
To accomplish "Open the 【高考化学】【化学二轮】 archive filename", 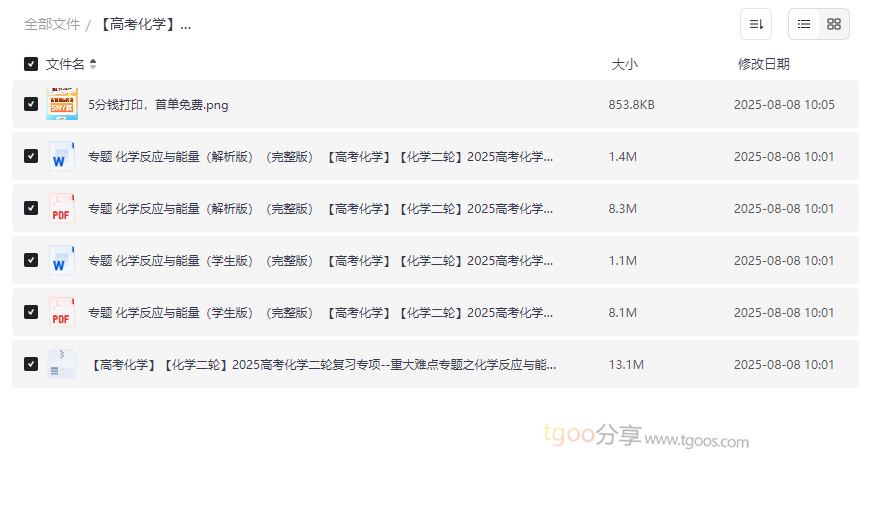I will coord(322,365).
